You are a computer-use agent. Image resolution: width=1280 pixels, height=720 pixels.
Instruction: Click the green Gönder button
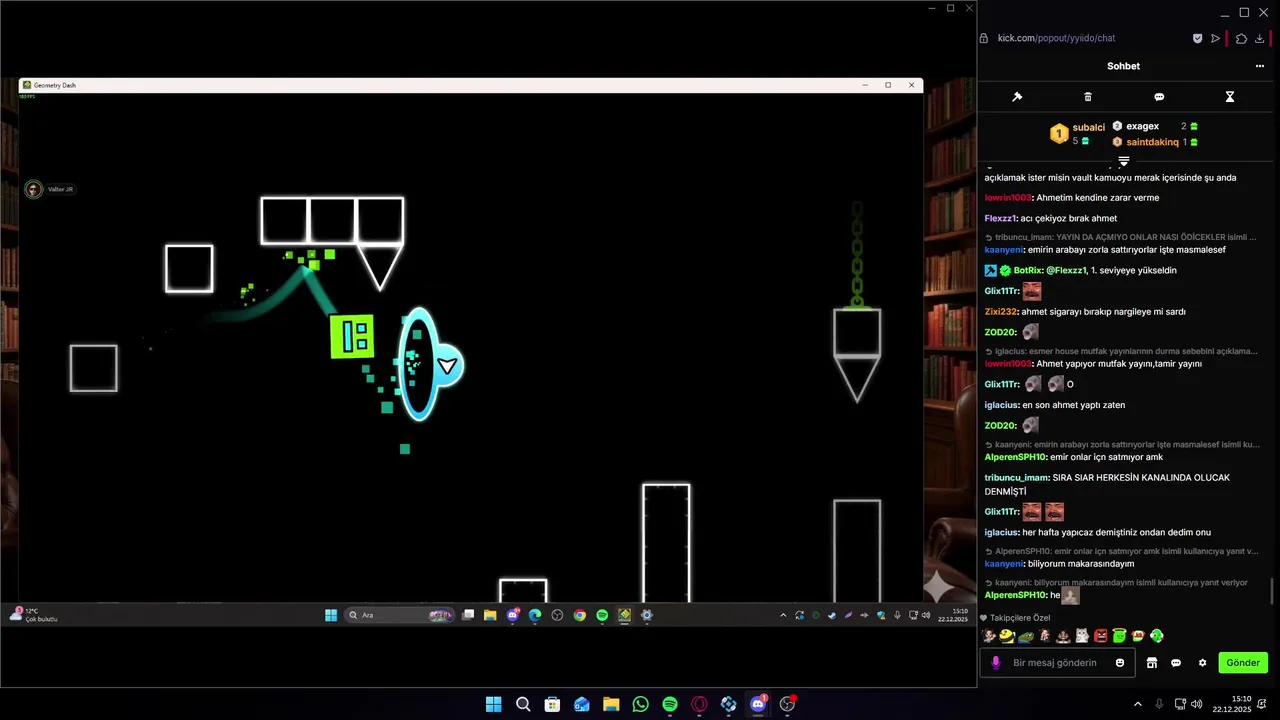1243,662
